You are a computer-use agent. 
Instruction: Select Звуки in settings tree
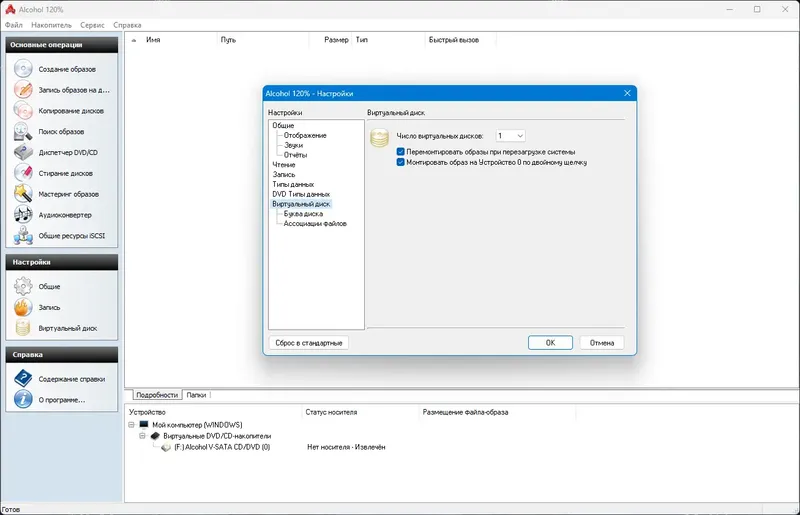(x=293, y=145)
